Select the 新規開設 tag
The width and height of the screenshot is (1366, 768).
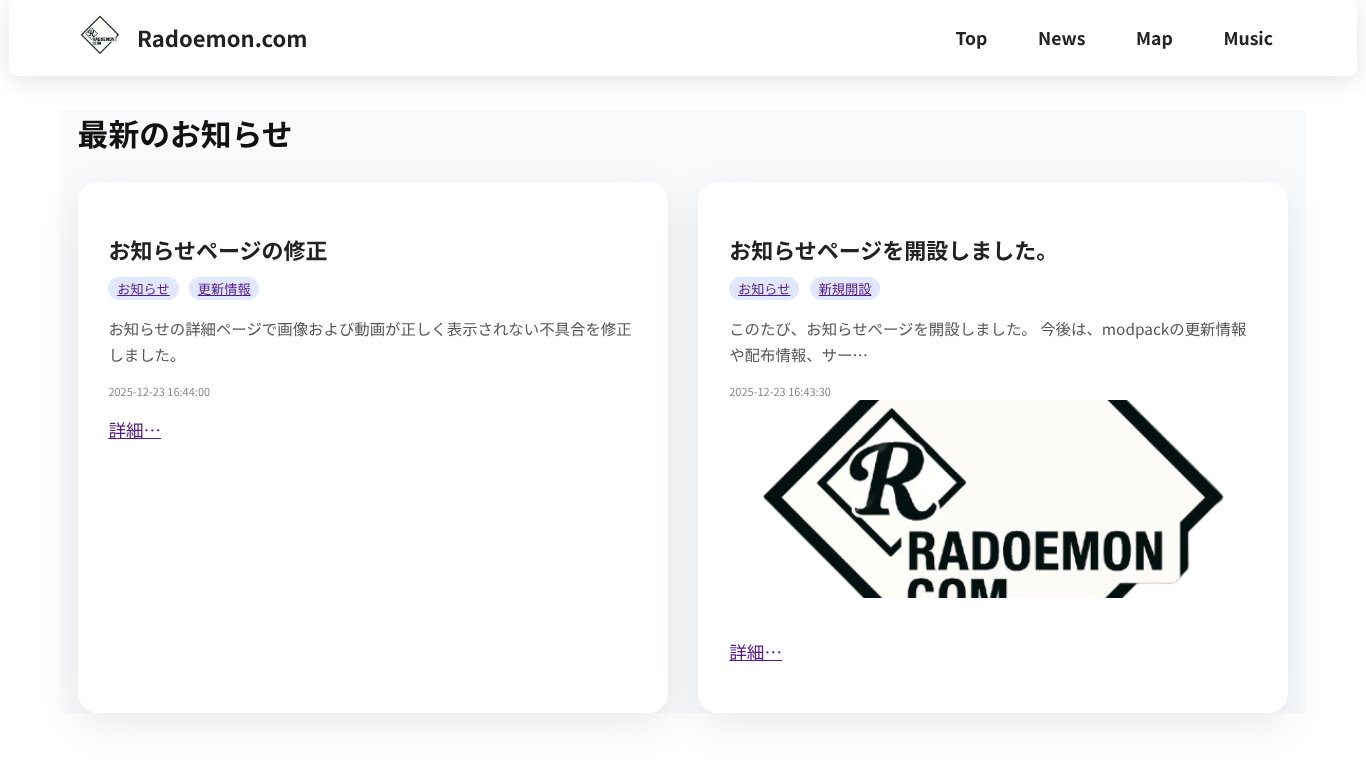[844, 288]
